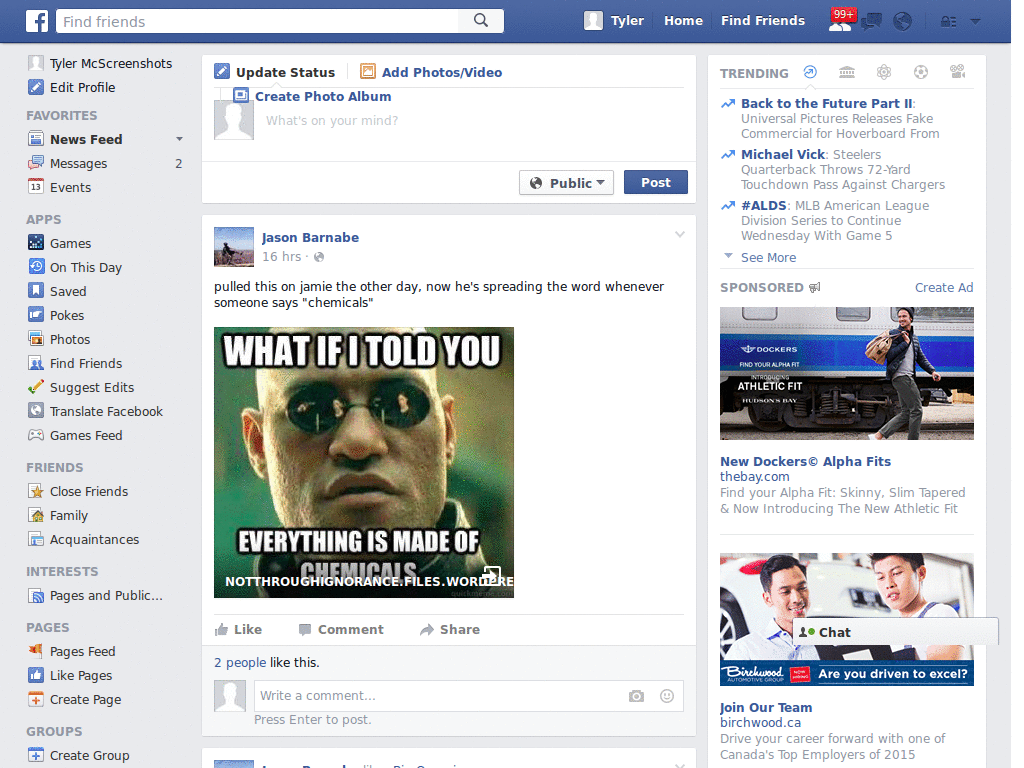Open the notifications globe icon
The width and height of the screenshot is (1024, 768).
click(x=903, y=22)
